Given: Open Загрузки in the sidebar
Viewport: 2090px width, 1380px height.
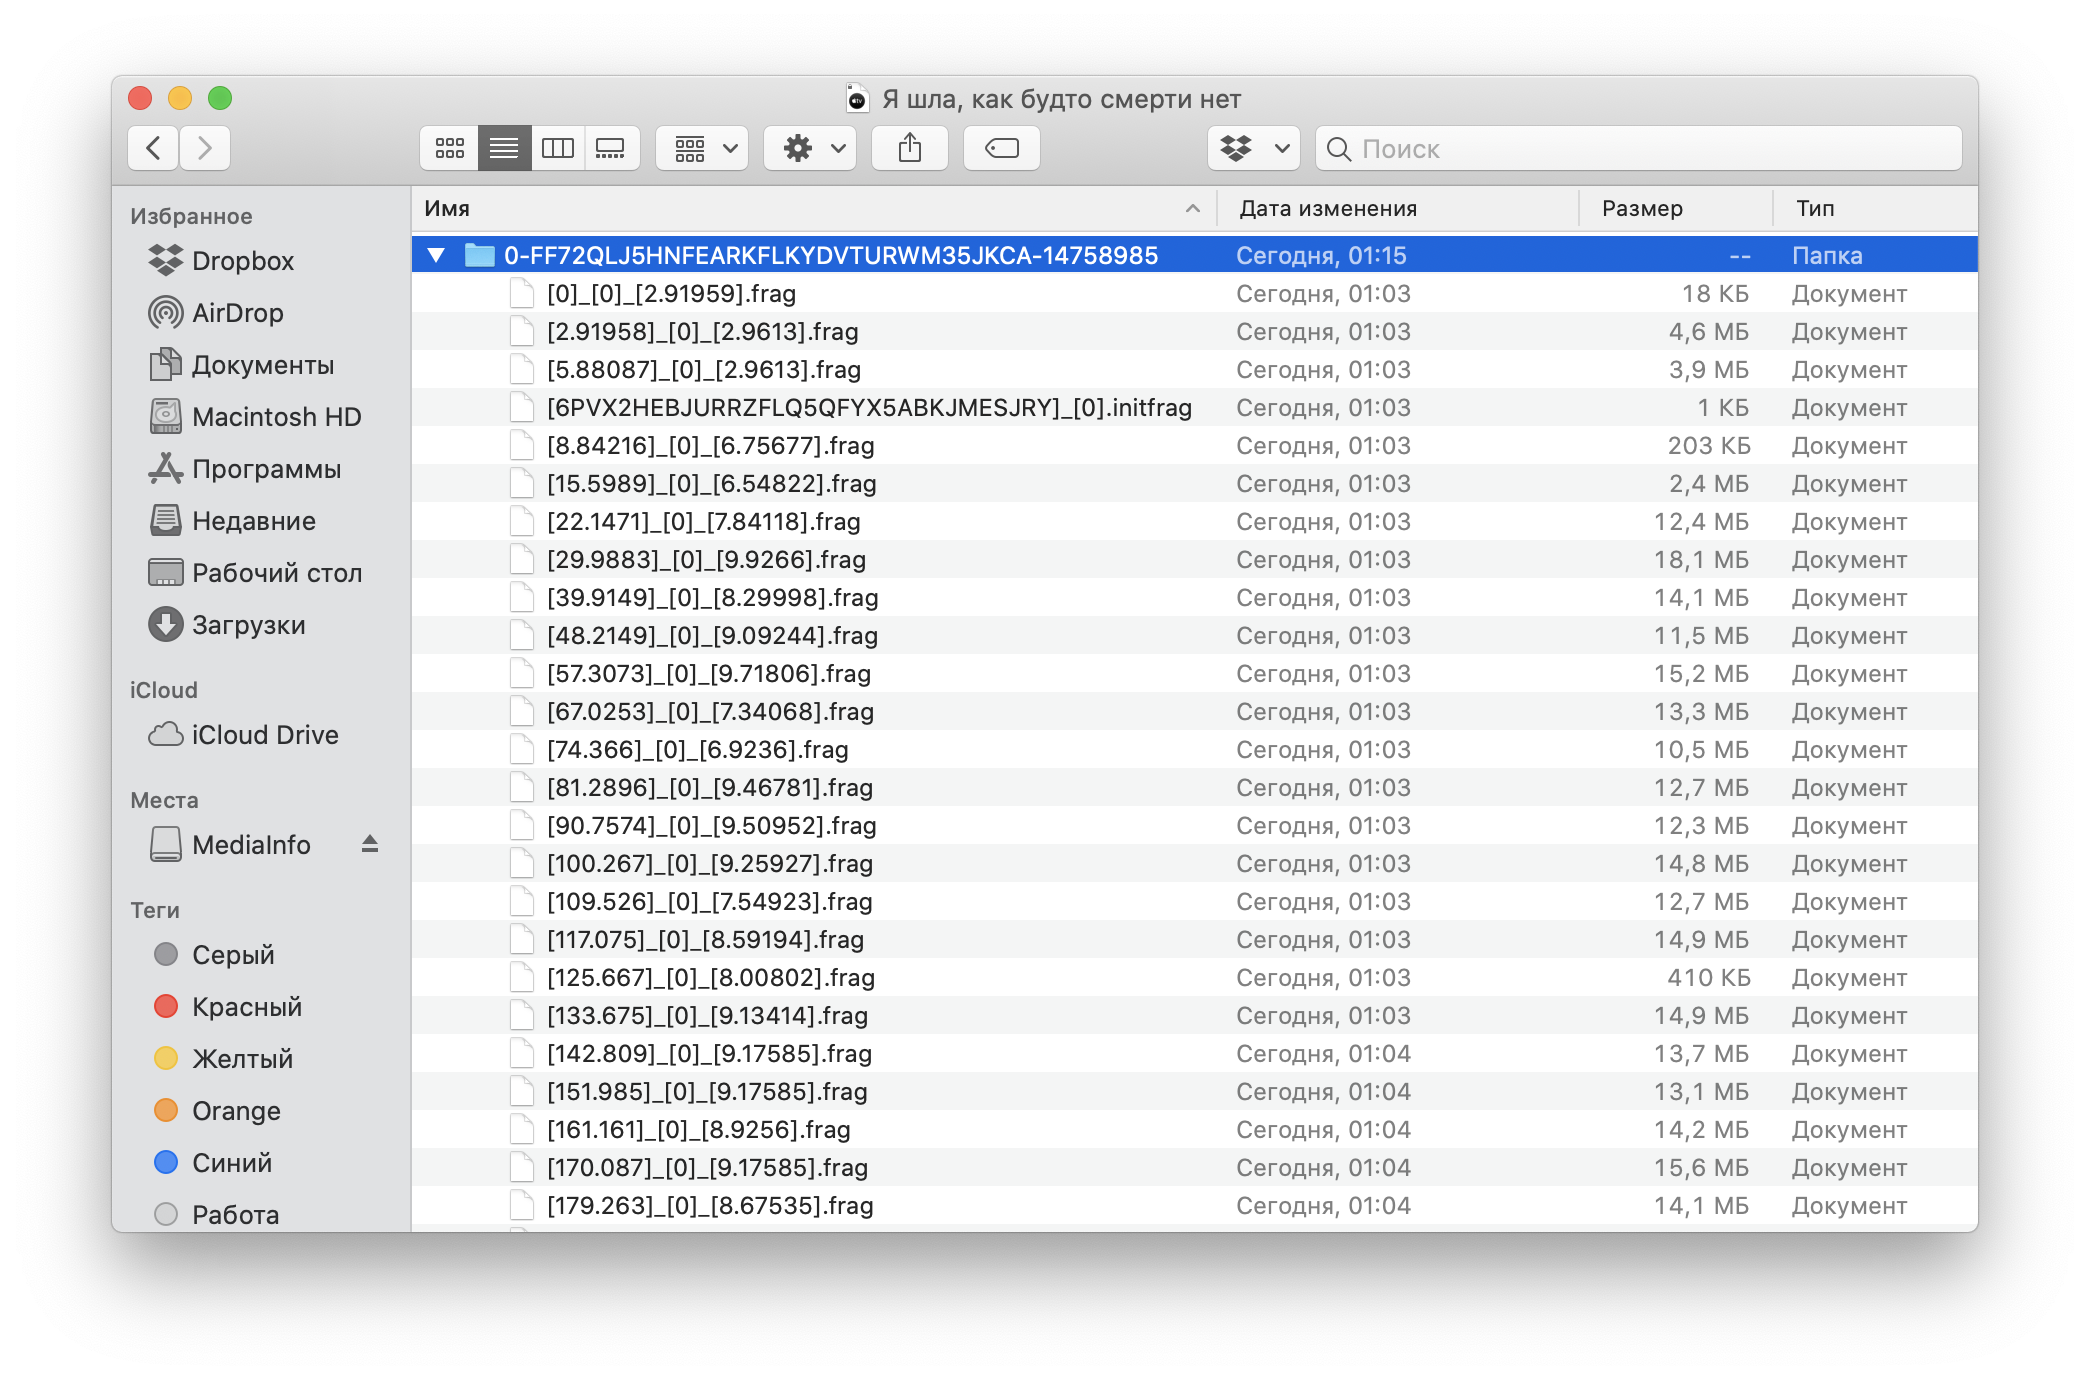Looking at the screenshot, I should [x=248, y=625].
